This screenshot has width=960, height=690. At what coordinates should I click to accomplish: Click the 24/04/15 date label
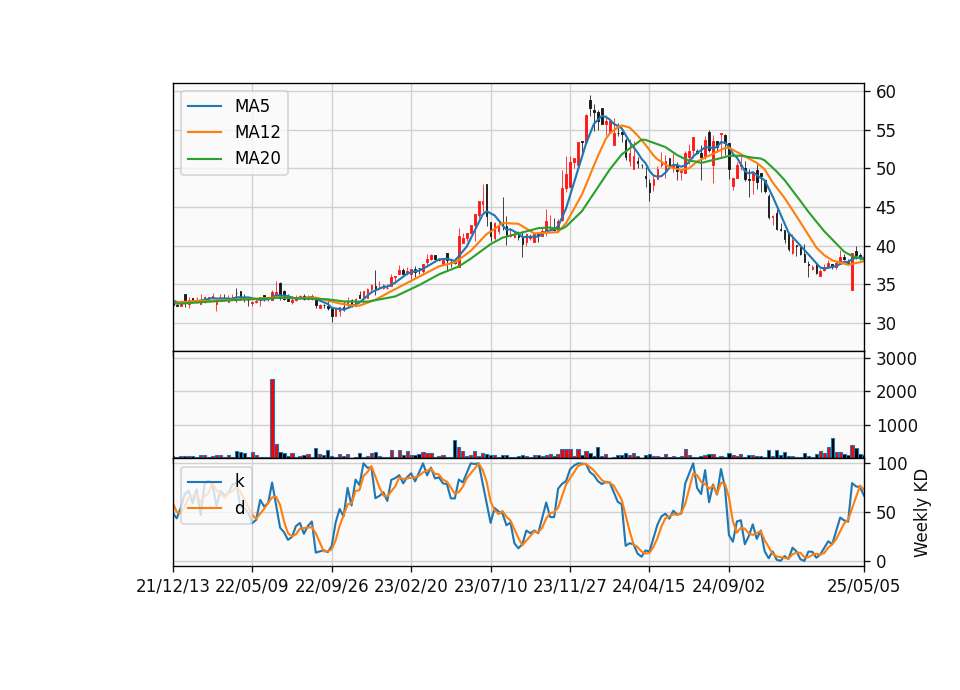pyautogui.click(x=648, y=586)
